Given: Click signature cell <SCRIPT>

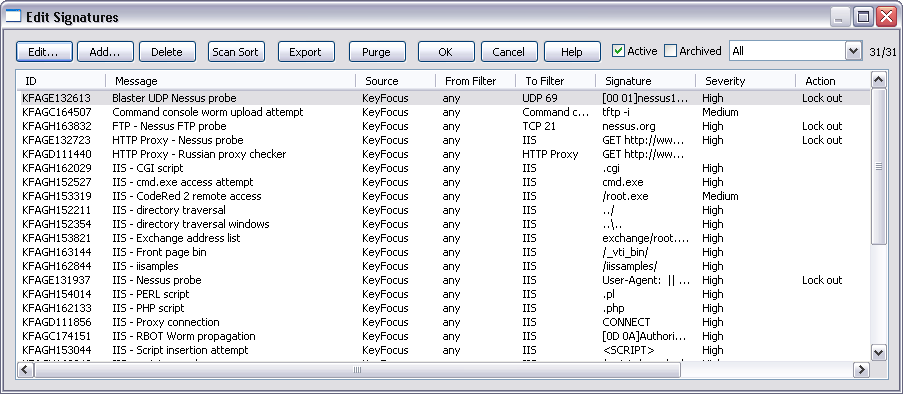Looking at the screenshot, I should tap(628, 350).
